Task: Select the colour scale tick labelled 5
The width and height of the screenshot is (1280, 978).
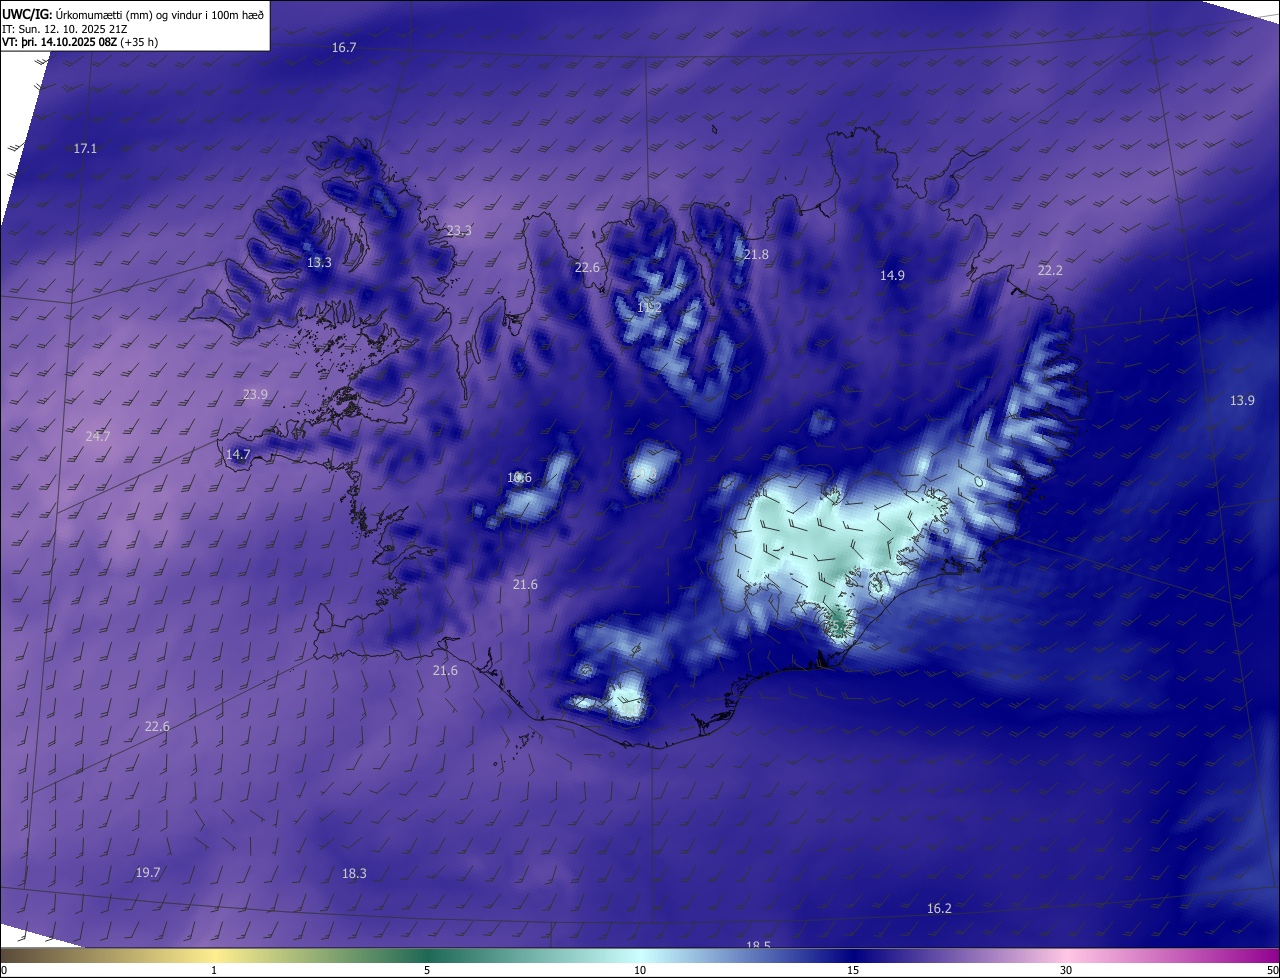Action: click(x=427, y=971)
